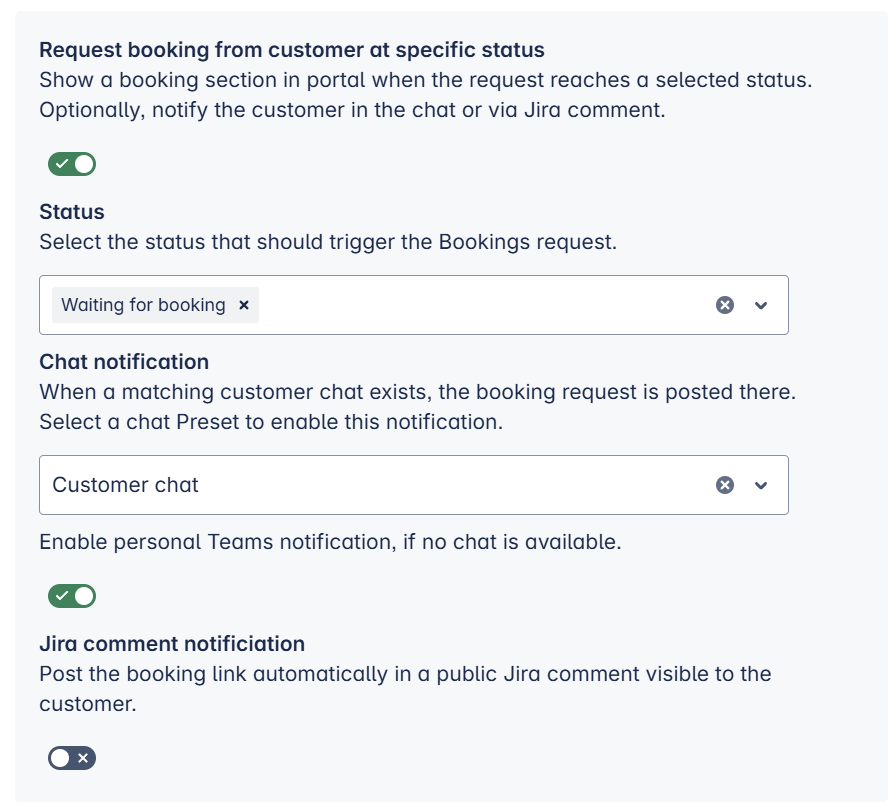Enable the Jira comment notification toggle
Viewport: 894px width, 805px height.
(72, 758)
